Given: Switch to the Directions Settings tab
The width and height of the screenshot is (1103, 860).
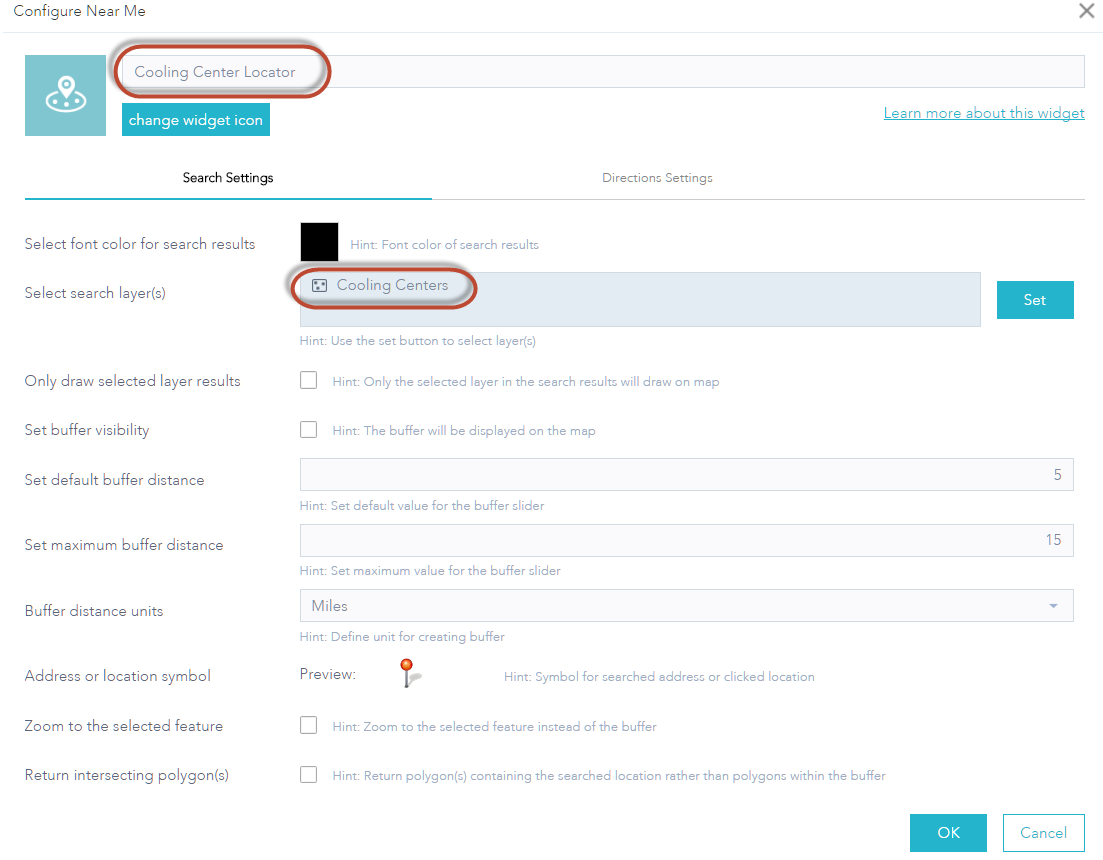Looking at the screenshot, I should [657, 178].
